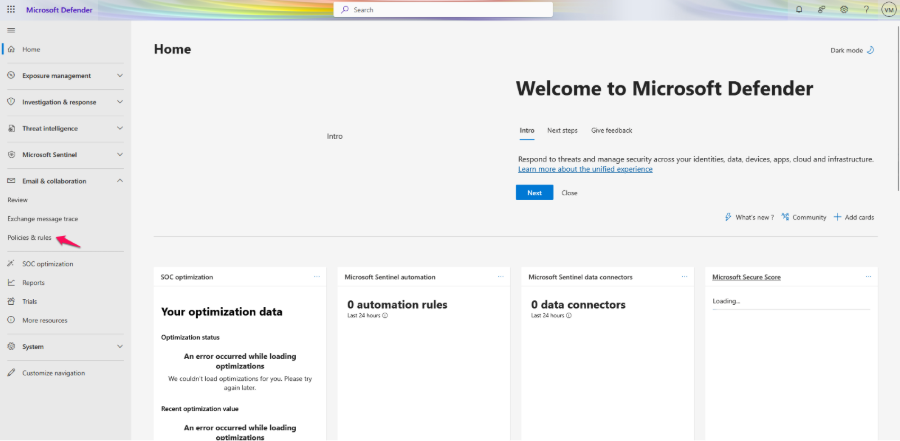Click in the Search box
Image resolution: width=900 pixels, height=441 pixels.
tap(445, 9)
